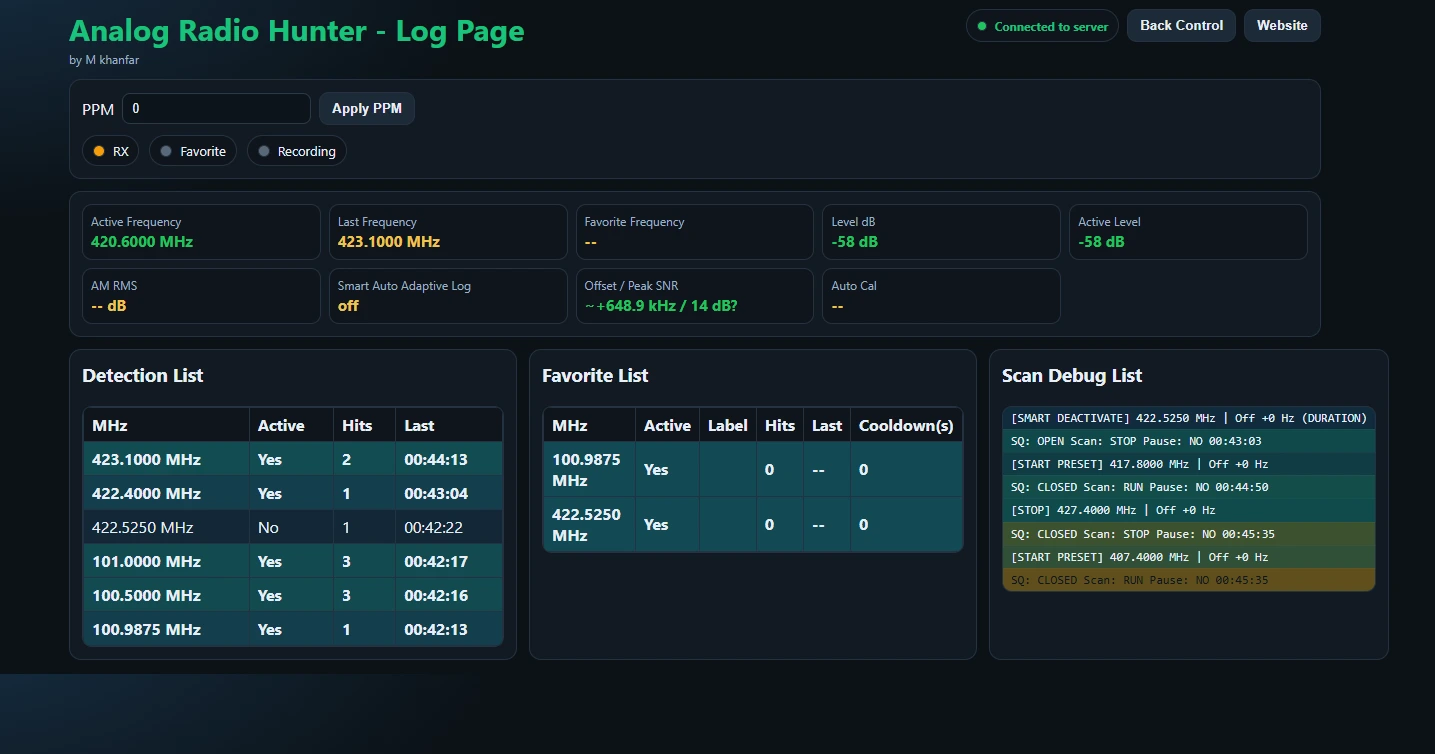Open the Back Control page
The height and width of the screenshot is (754, 1435).
[x=1180, y=25]
